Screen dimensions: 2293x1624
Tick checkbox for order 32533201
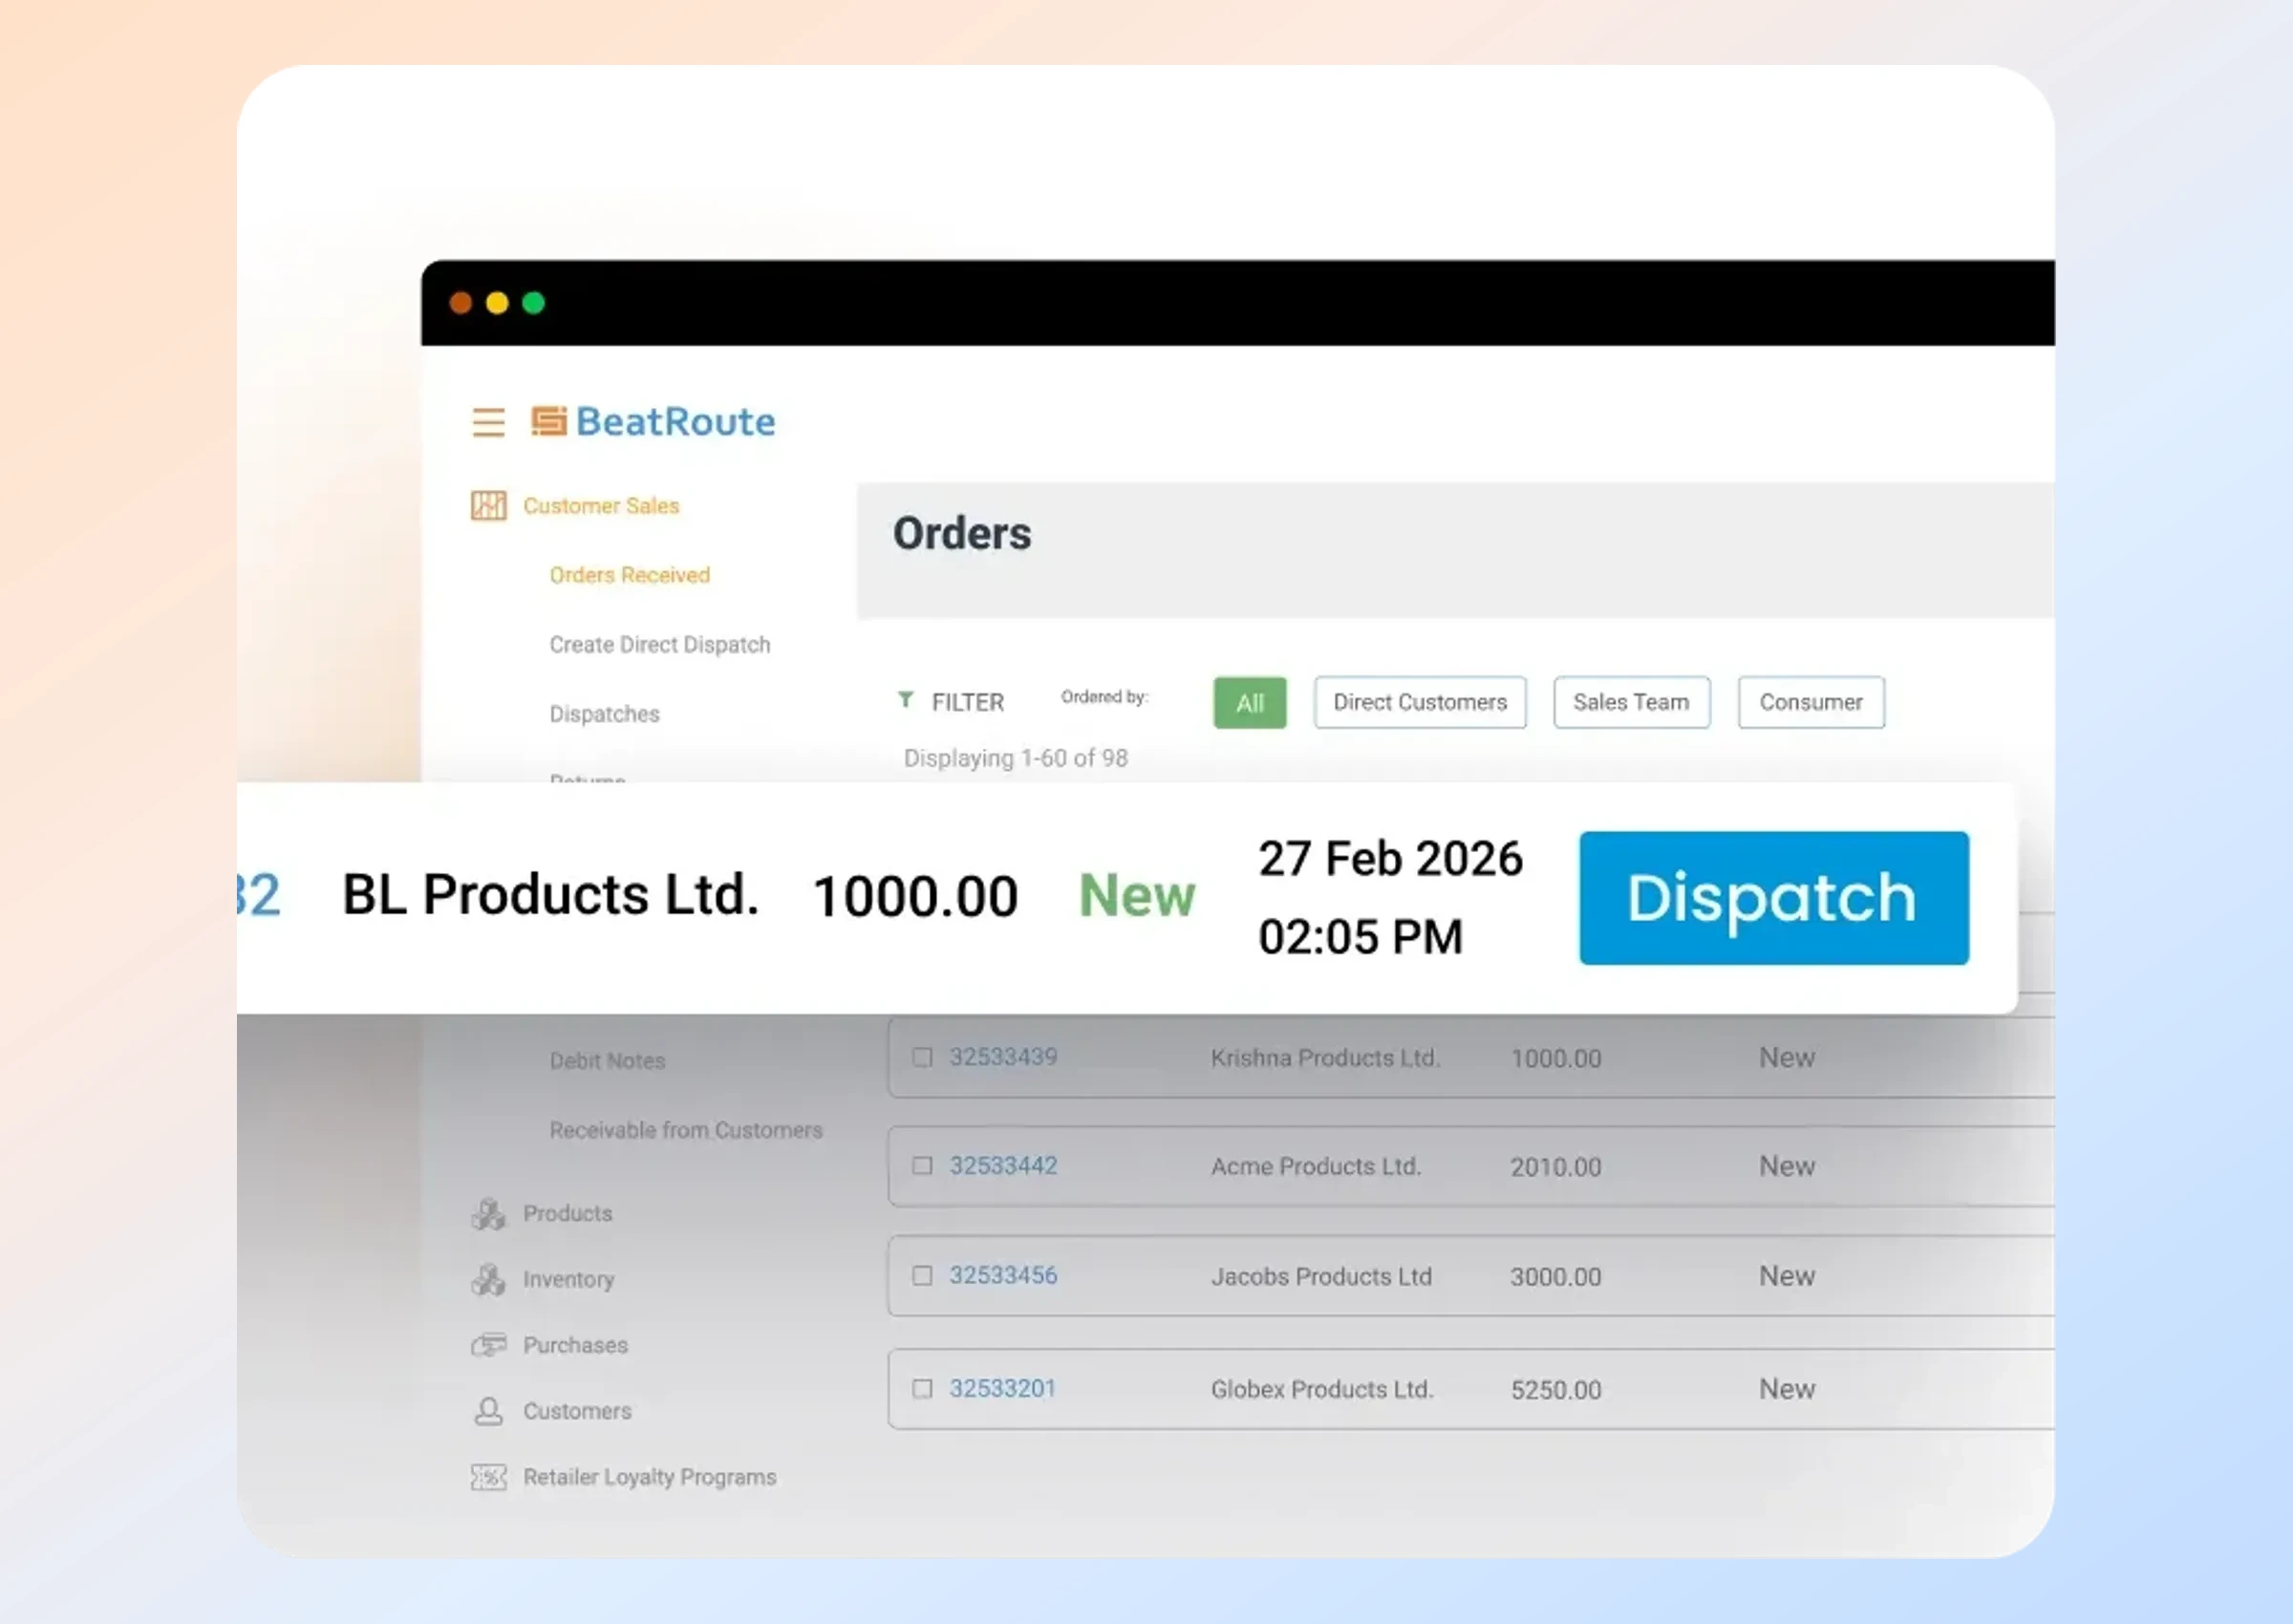(x=922, y=1389)
